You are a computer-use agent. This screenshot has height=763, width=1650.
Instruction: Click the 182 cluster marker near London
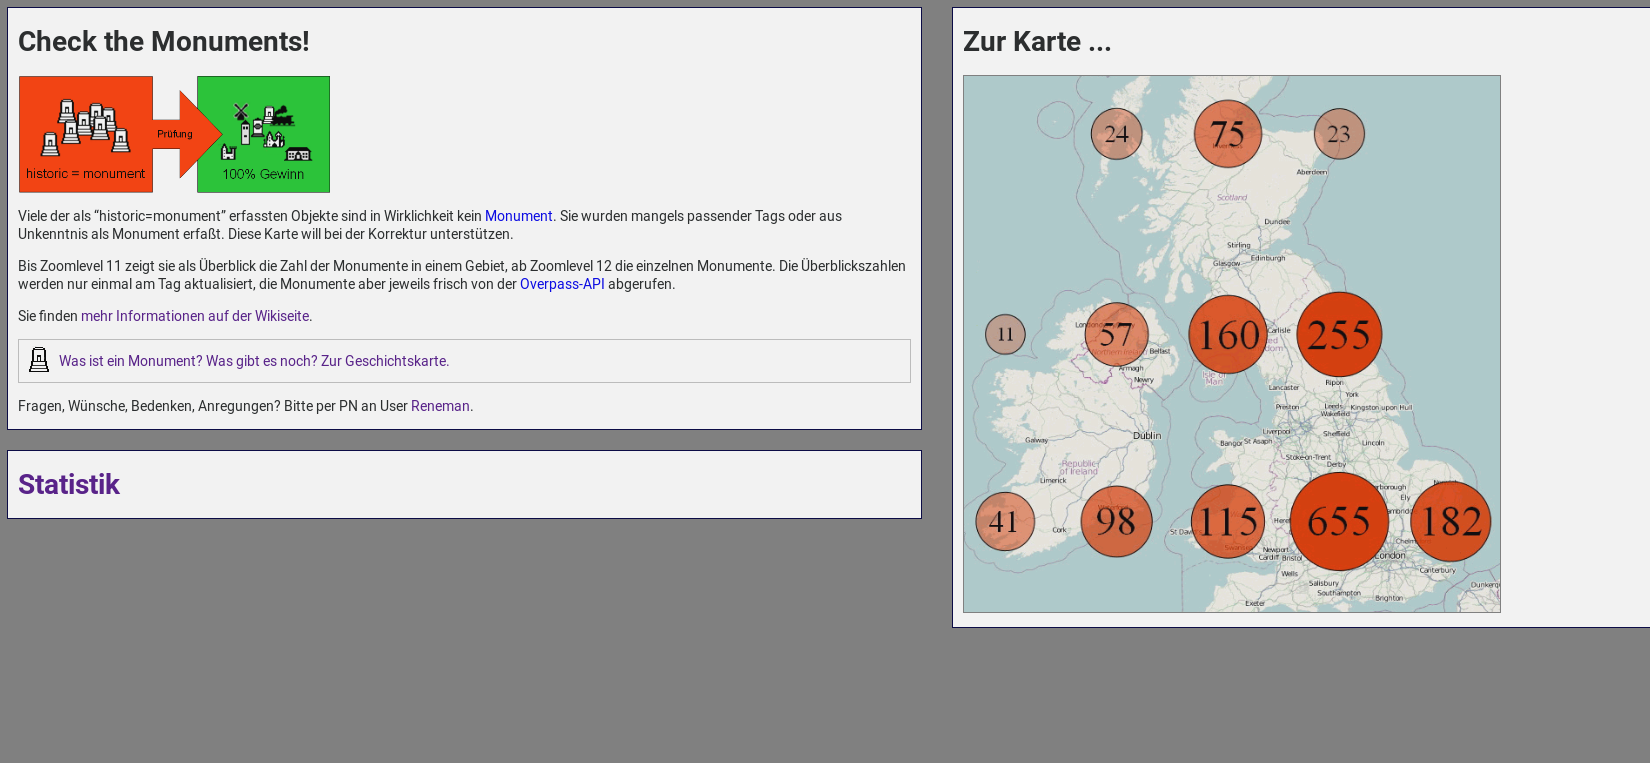pyautogui.click(x=1450, y=521)
